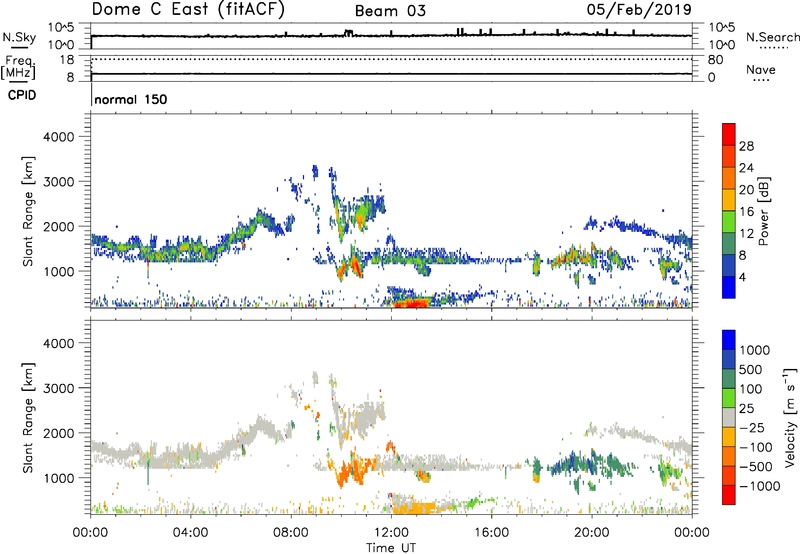Click 'Slant Range [km]' label of power panel

coord(28,211)
